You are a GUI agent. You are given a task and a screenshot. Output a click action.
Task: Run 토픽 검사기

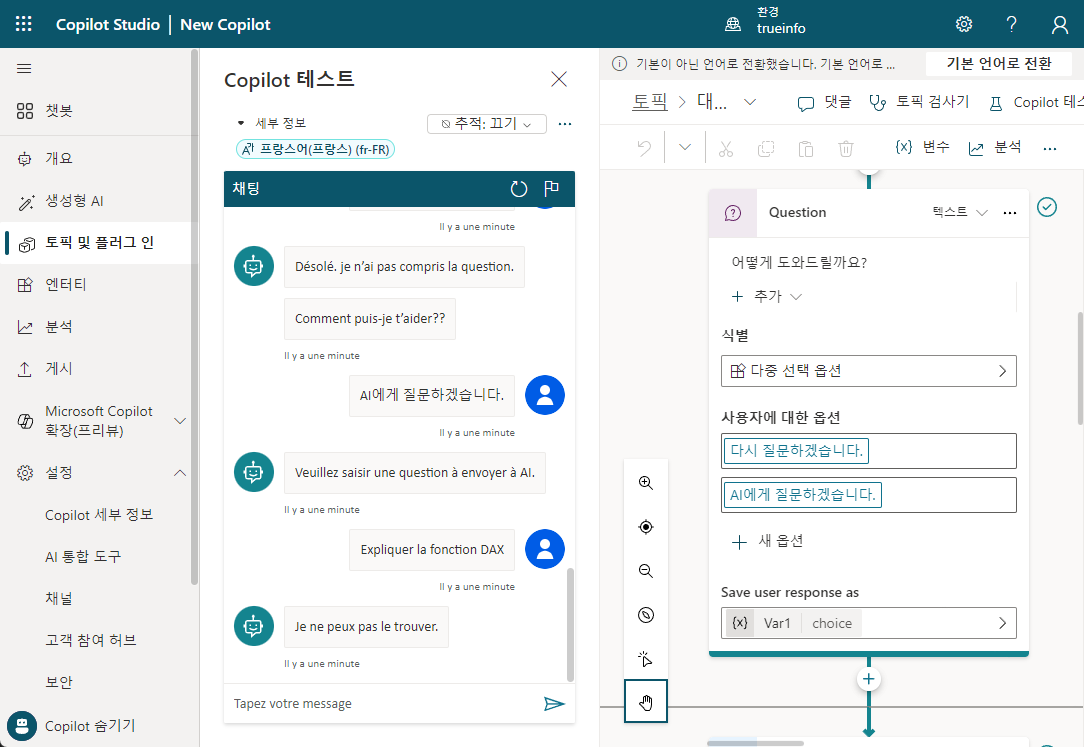(x=919, y=102)
